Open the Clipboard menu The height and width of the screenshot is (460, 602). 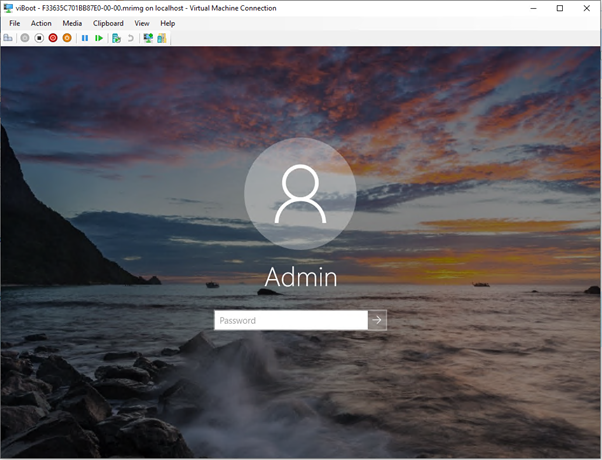[108, 23]
